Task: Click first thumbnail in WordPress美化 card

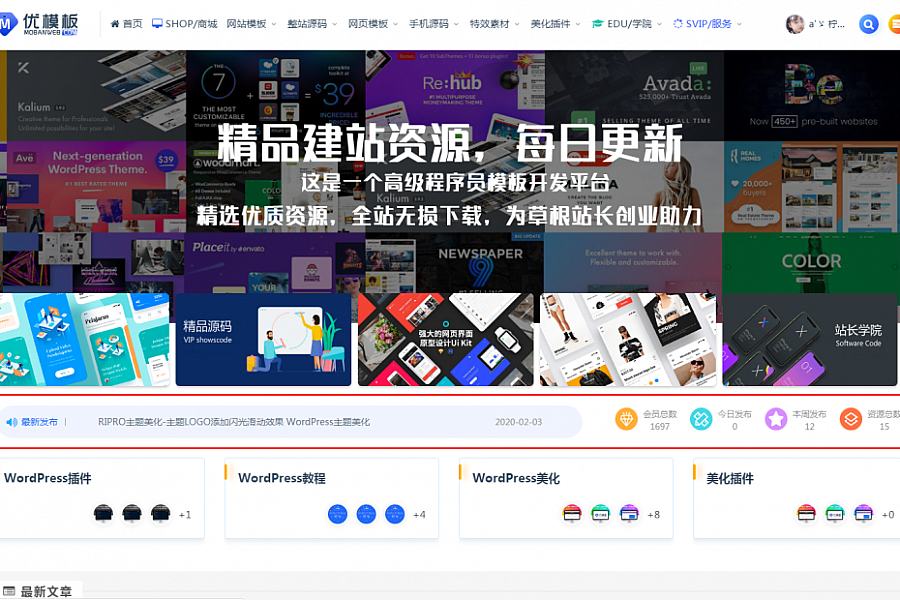Action: click(x=572, y=514)
